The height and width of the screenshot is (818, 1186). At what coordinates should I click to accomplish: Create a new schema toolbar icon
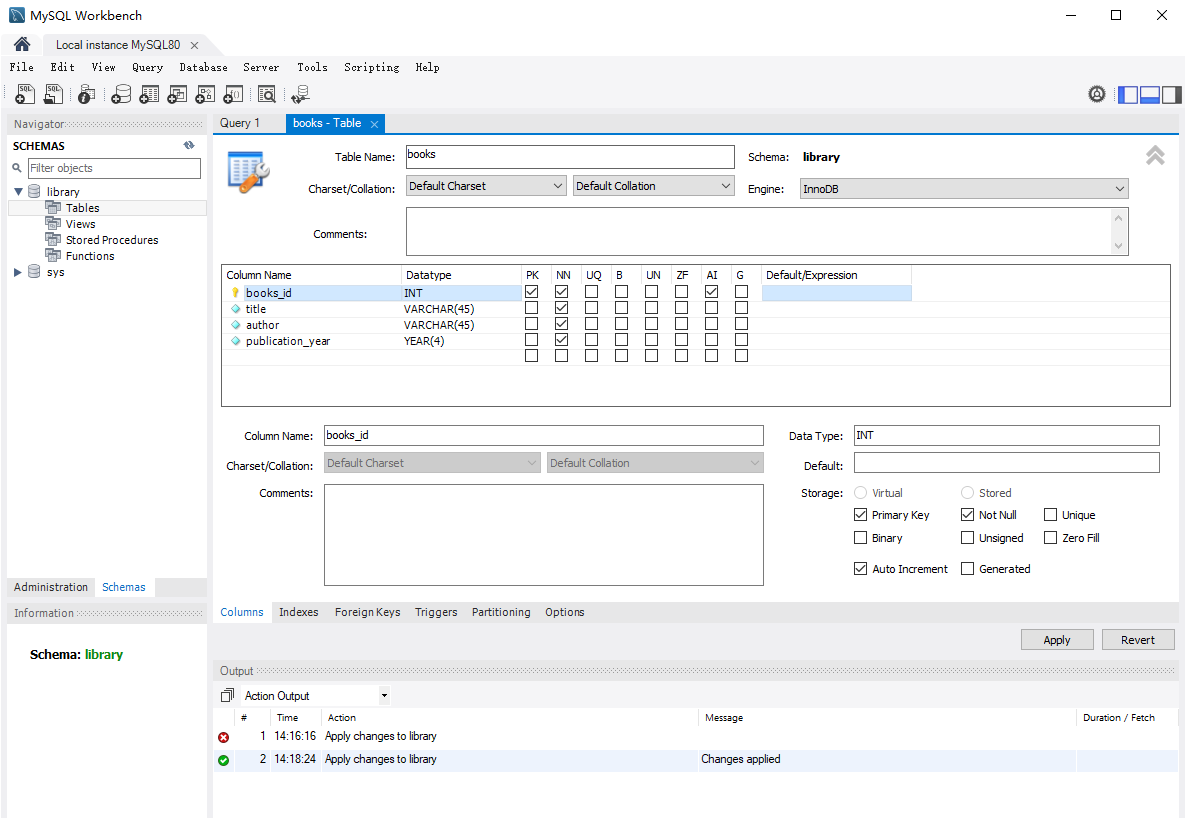(x=121, y=94)
